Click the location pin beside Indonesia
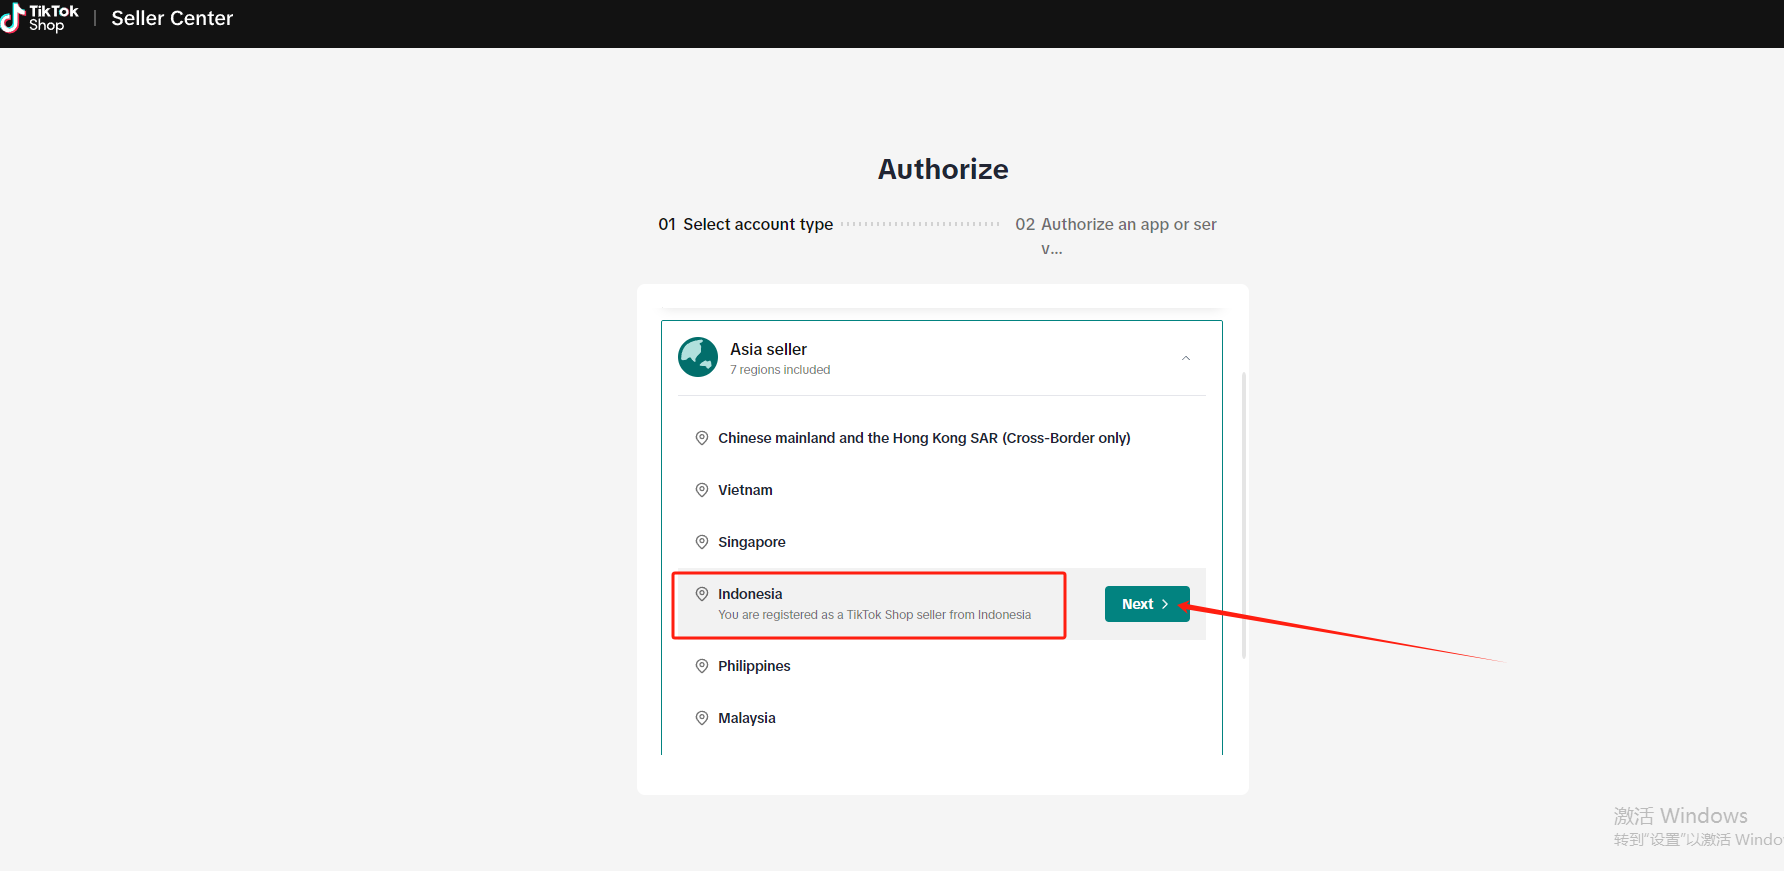The height and width of the screenshot is (871, 1784). coord(702,594)
